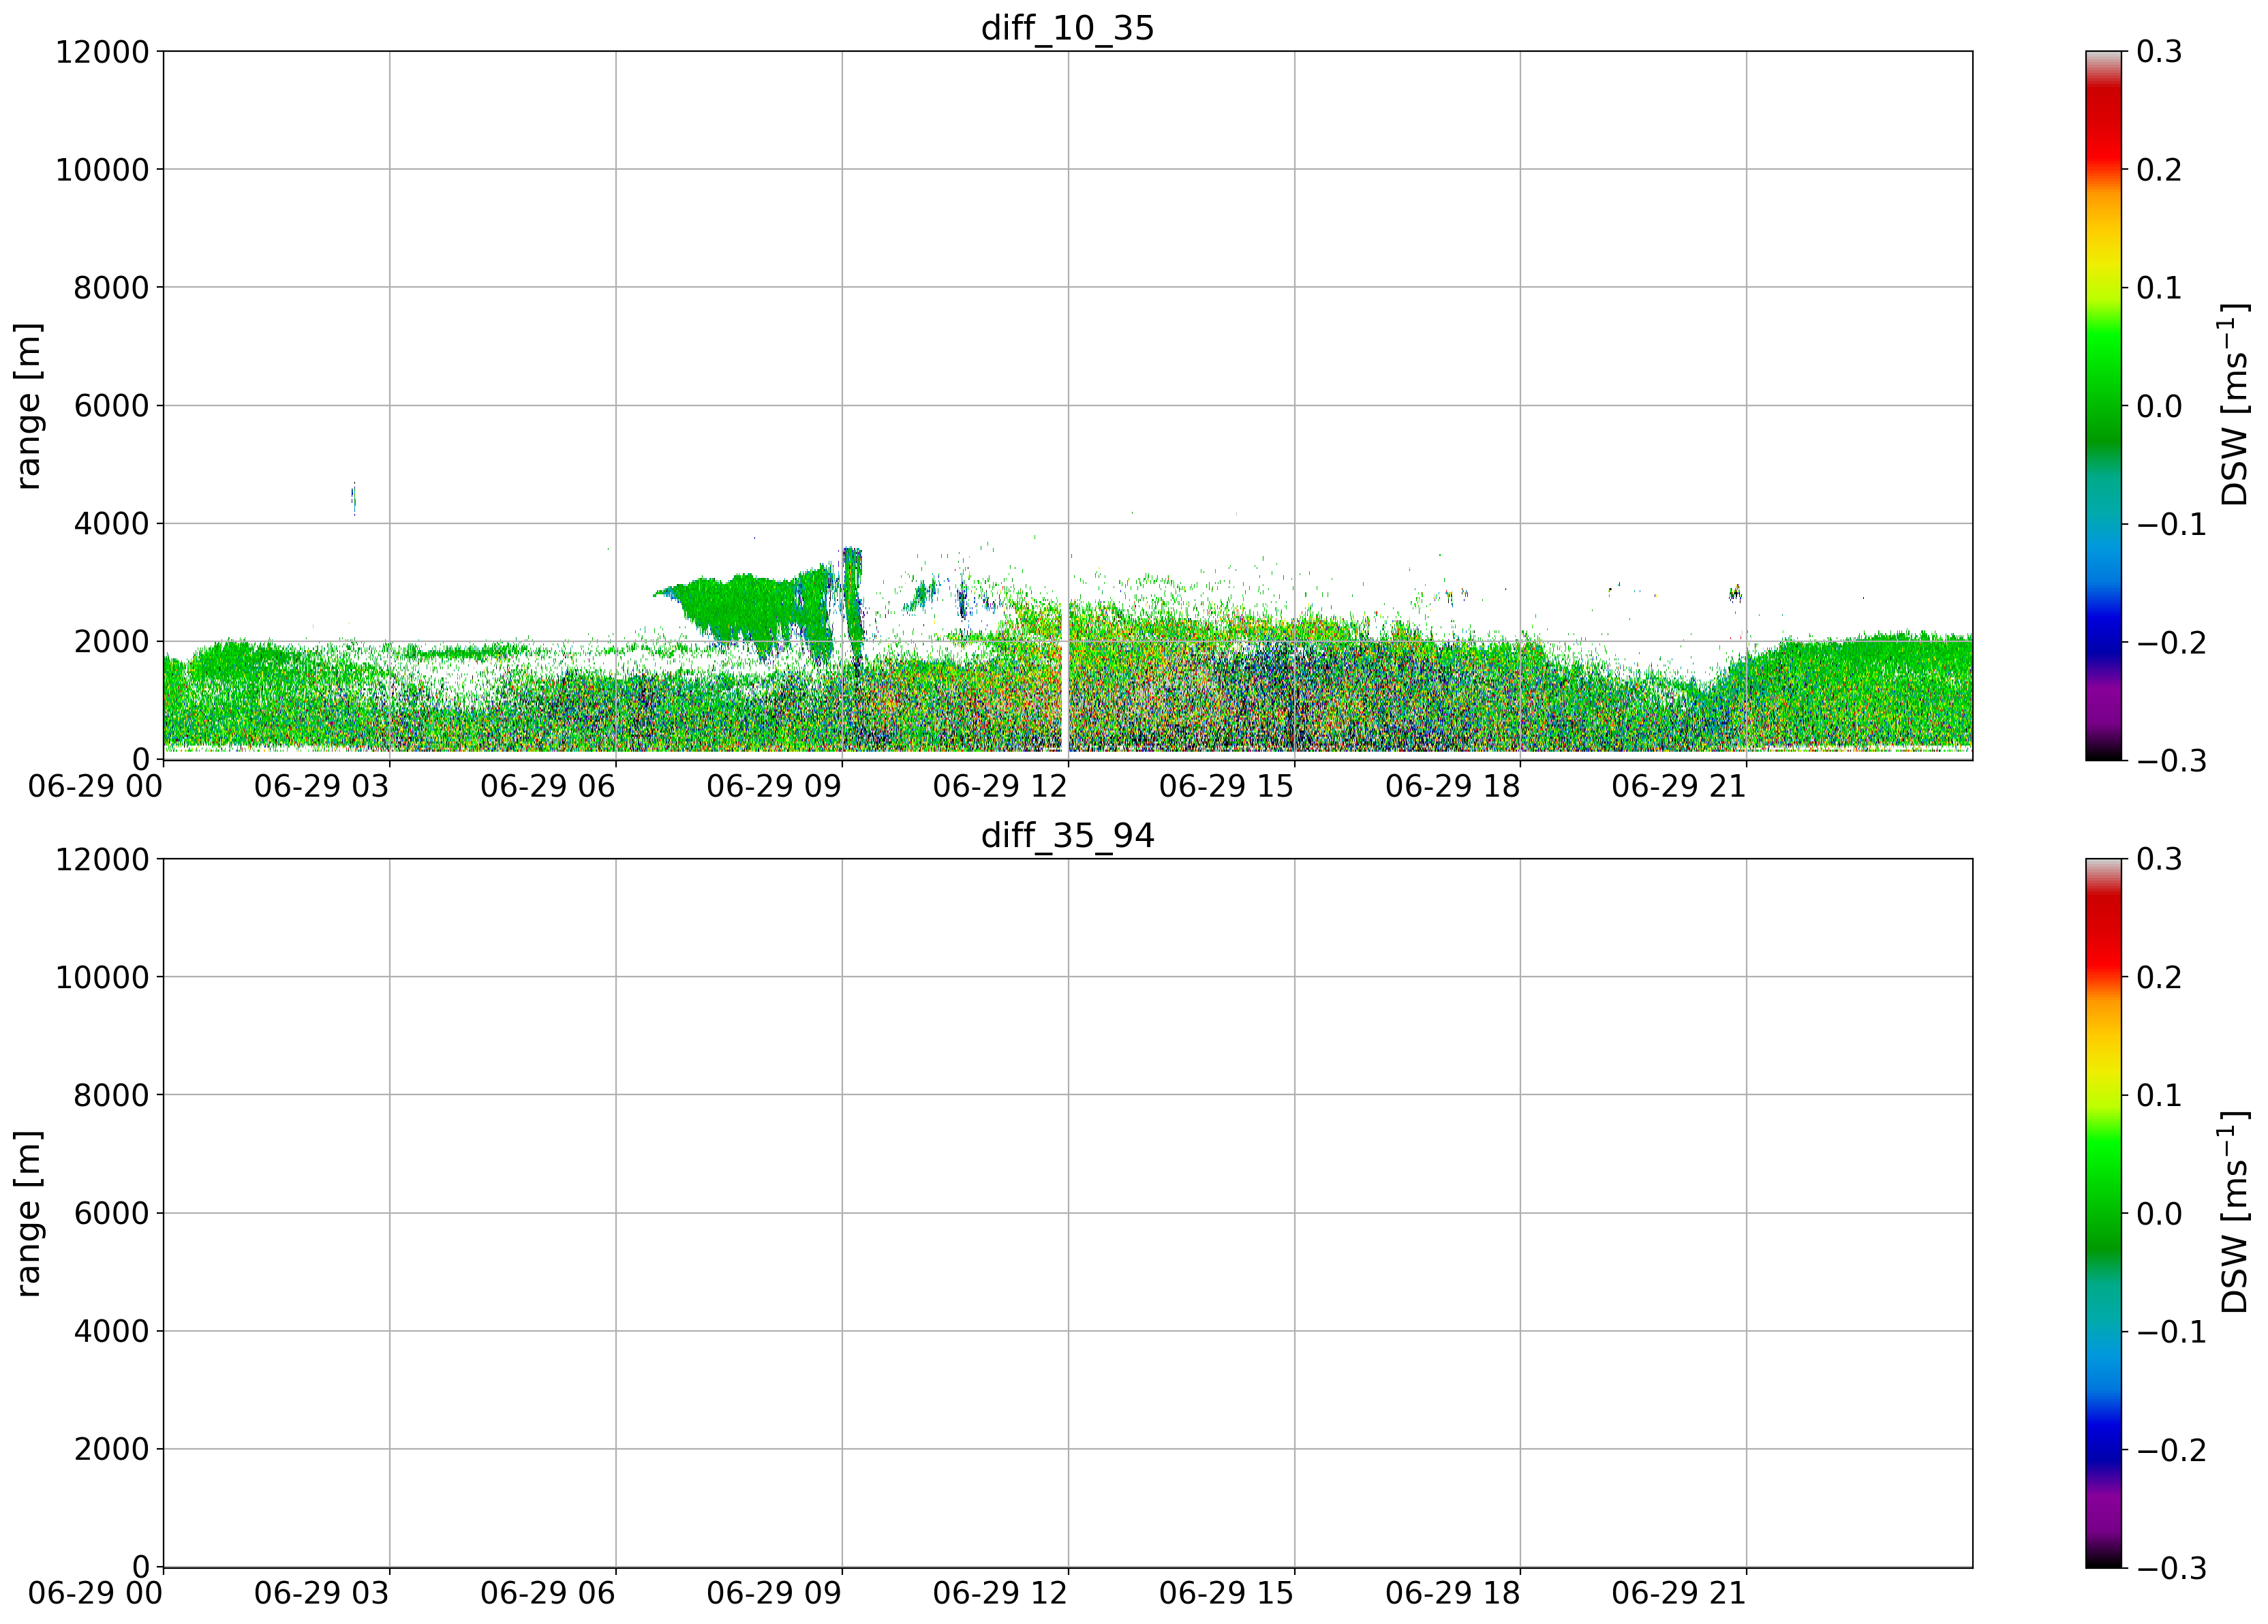Click the −0.1 tick on diff_10_35 colorbar
The image size is (2268, 1624).
[x=2171, y=524]
